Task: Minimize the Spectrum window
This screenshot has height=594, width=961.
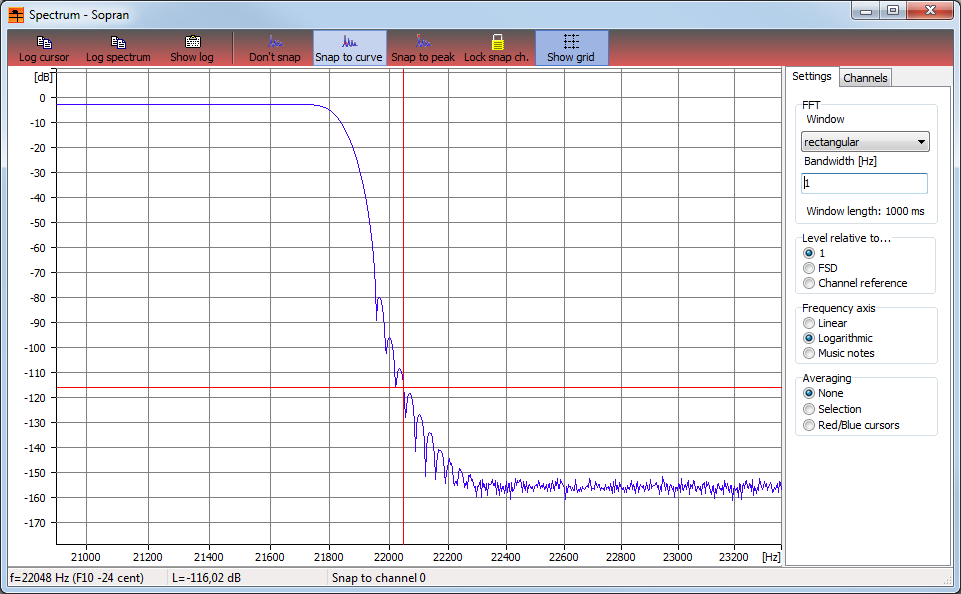Action: (866, 10)
